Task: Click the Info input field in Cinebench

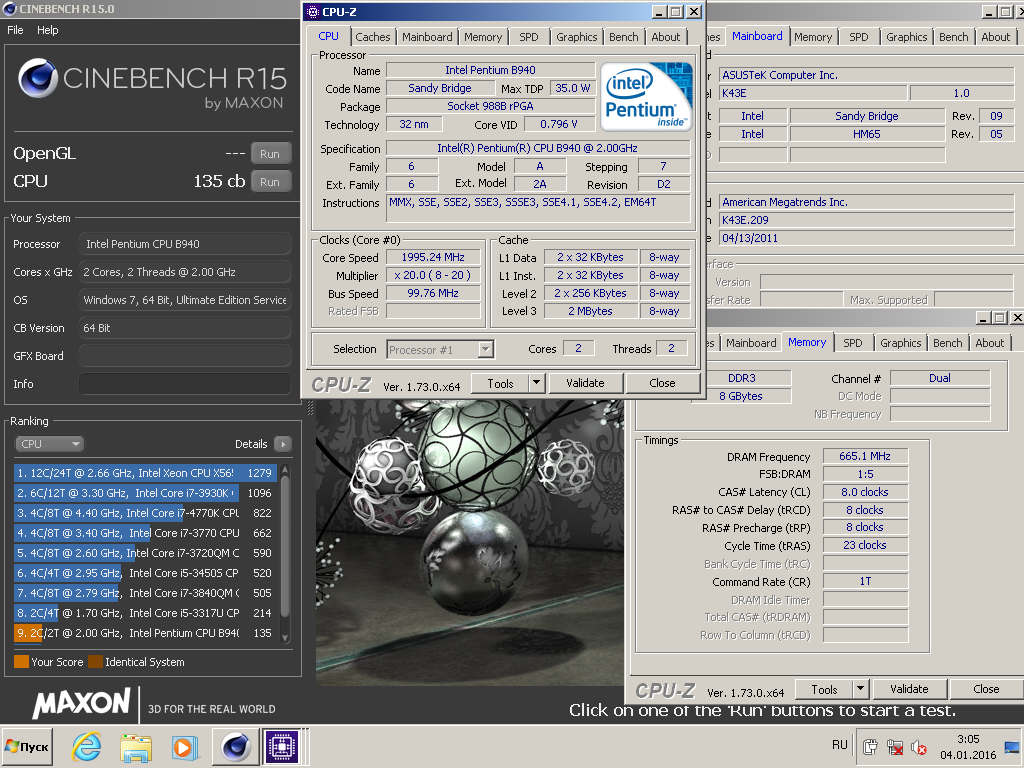Action: coord(185,384)
